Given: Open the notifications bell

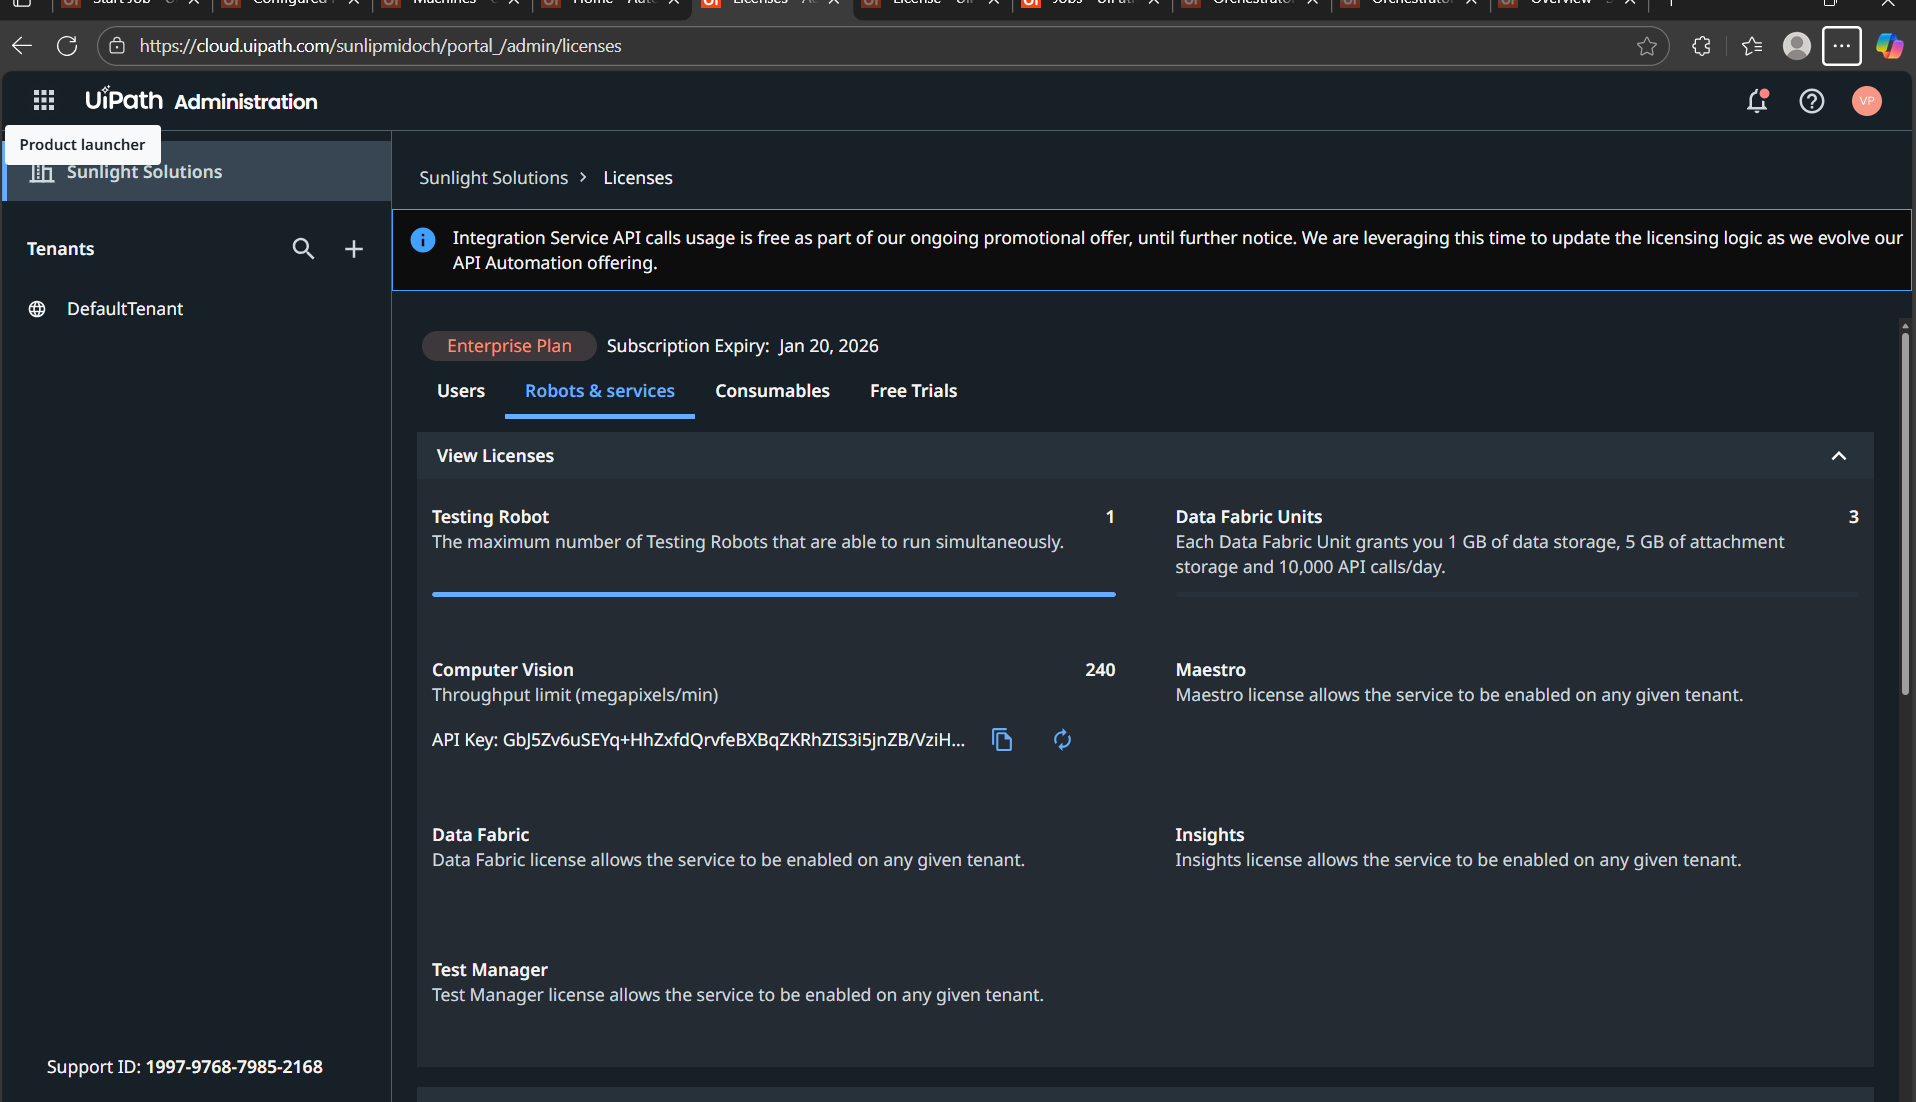Looking at the screenshot, I should pyautogui.click(x=1757, y=101).
